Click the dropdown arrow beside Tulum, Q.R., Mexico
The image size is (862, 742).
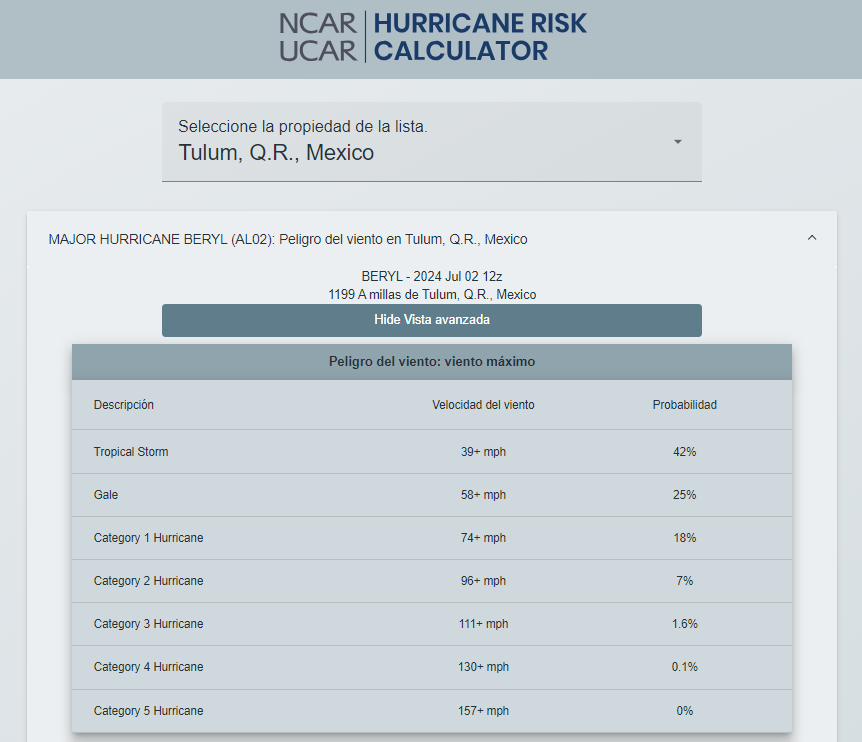(678, 142)
